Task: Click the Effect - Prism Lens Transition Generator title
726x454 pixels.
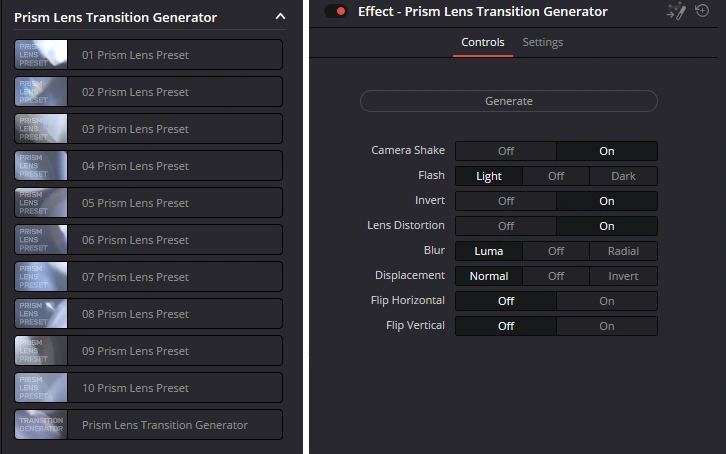Action: coord(482,11)
